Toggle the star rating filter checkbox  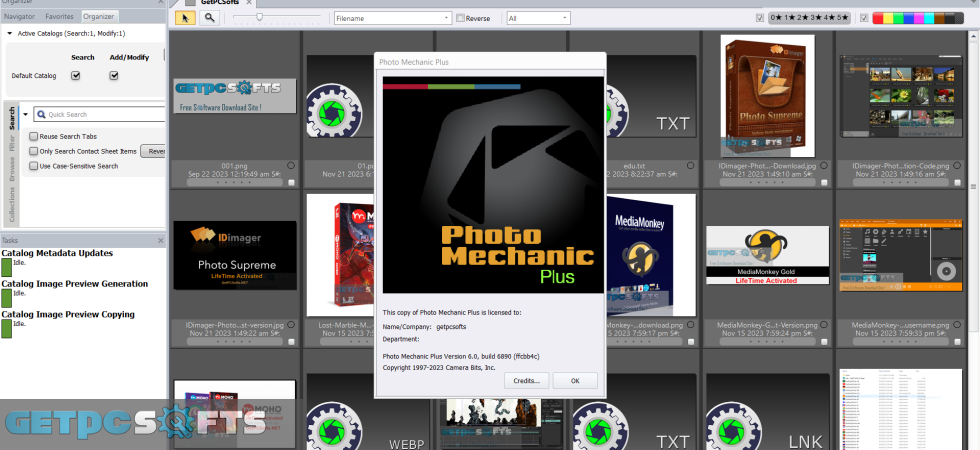tap(760, 18)
